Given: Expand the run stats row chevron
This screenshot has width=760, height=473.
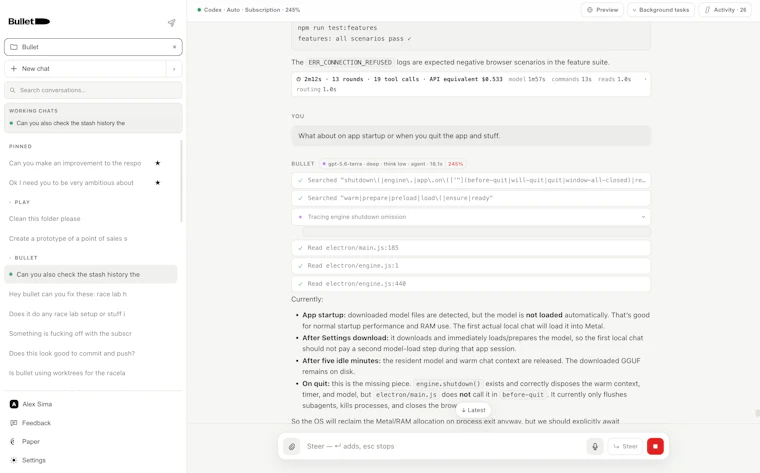Looking at the screenshot, I should [x=645, y=79].
